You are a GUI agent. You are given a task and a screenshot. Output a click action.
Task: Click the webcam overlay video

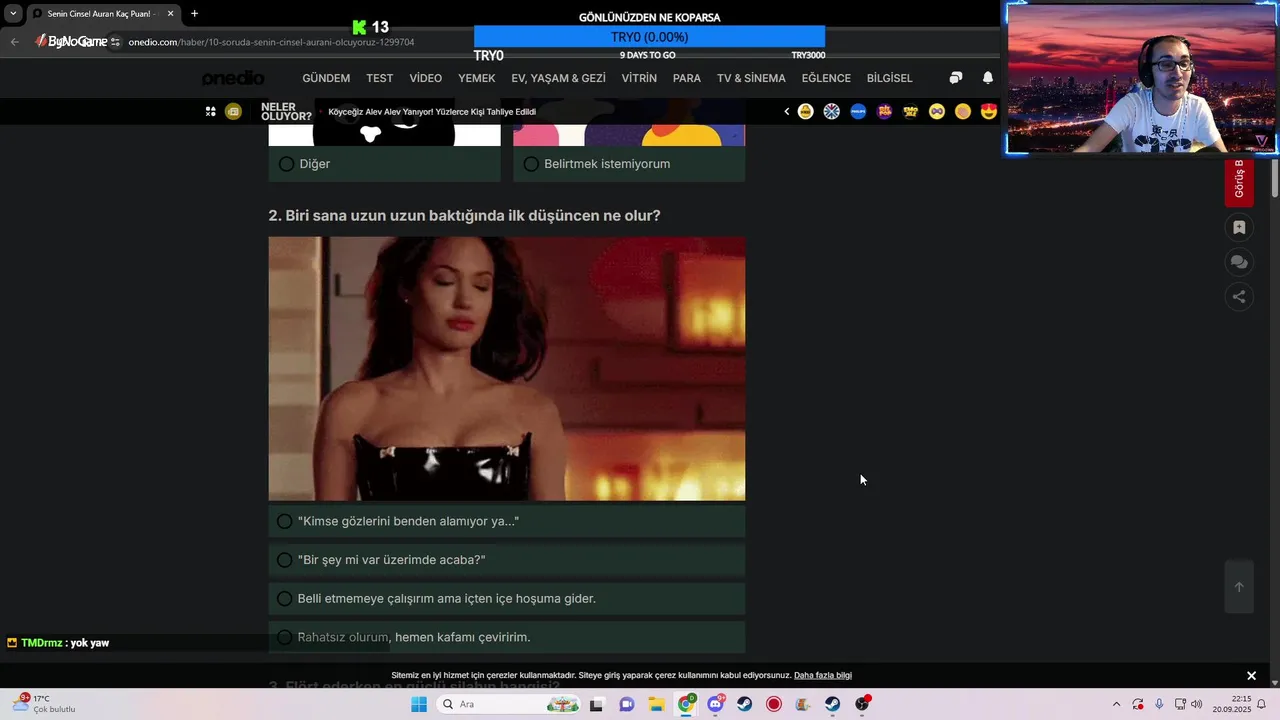[1142, 78]
